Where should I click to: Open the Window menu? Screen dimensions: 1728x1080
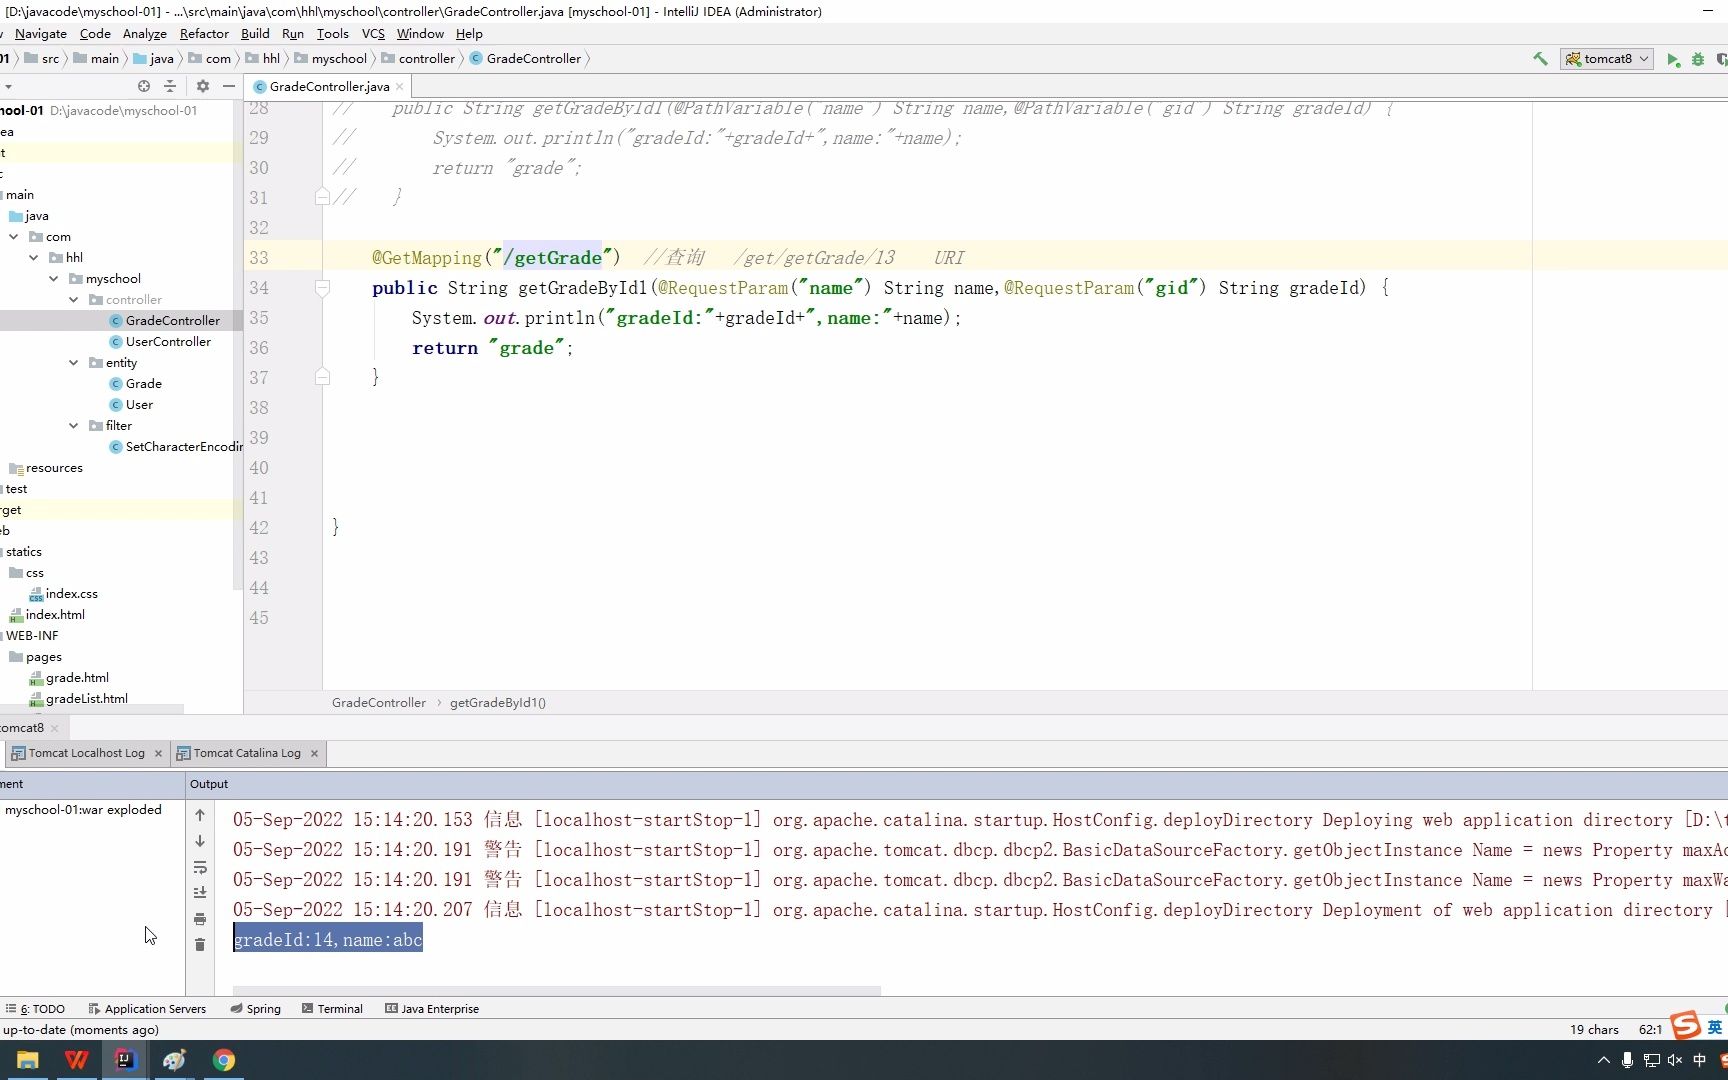[x=420, y=34]
